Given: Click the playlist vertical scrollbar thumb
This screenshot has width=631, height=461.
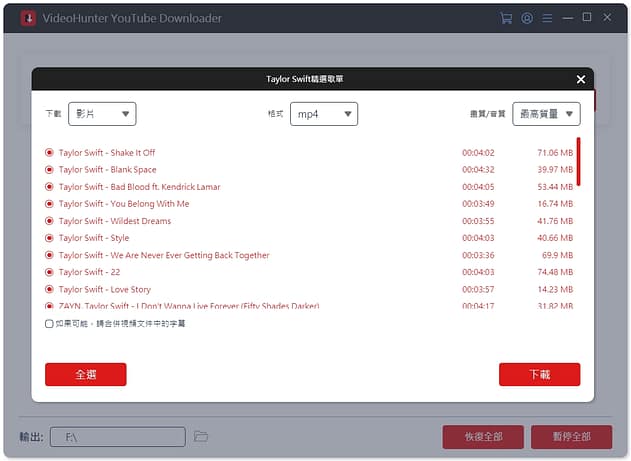Looking at the screenshot, I should (x=578, y=161).
